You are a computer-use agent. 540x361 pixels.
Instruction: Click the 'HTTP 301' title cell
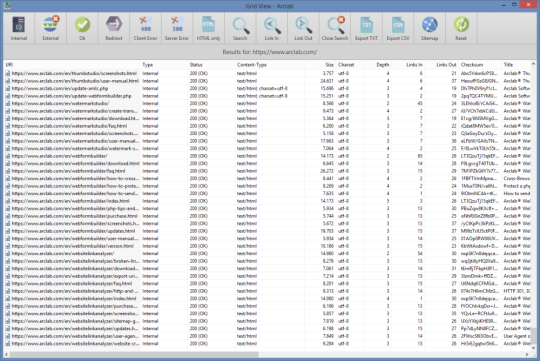[517, 291]
